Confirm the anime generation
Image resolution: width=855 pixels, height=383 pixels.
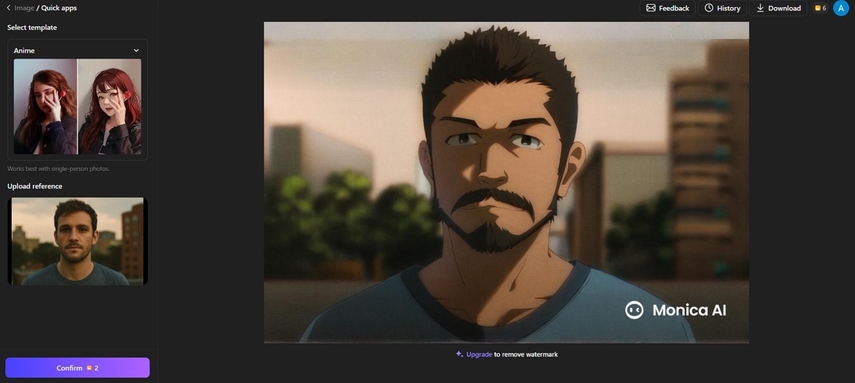77,368
